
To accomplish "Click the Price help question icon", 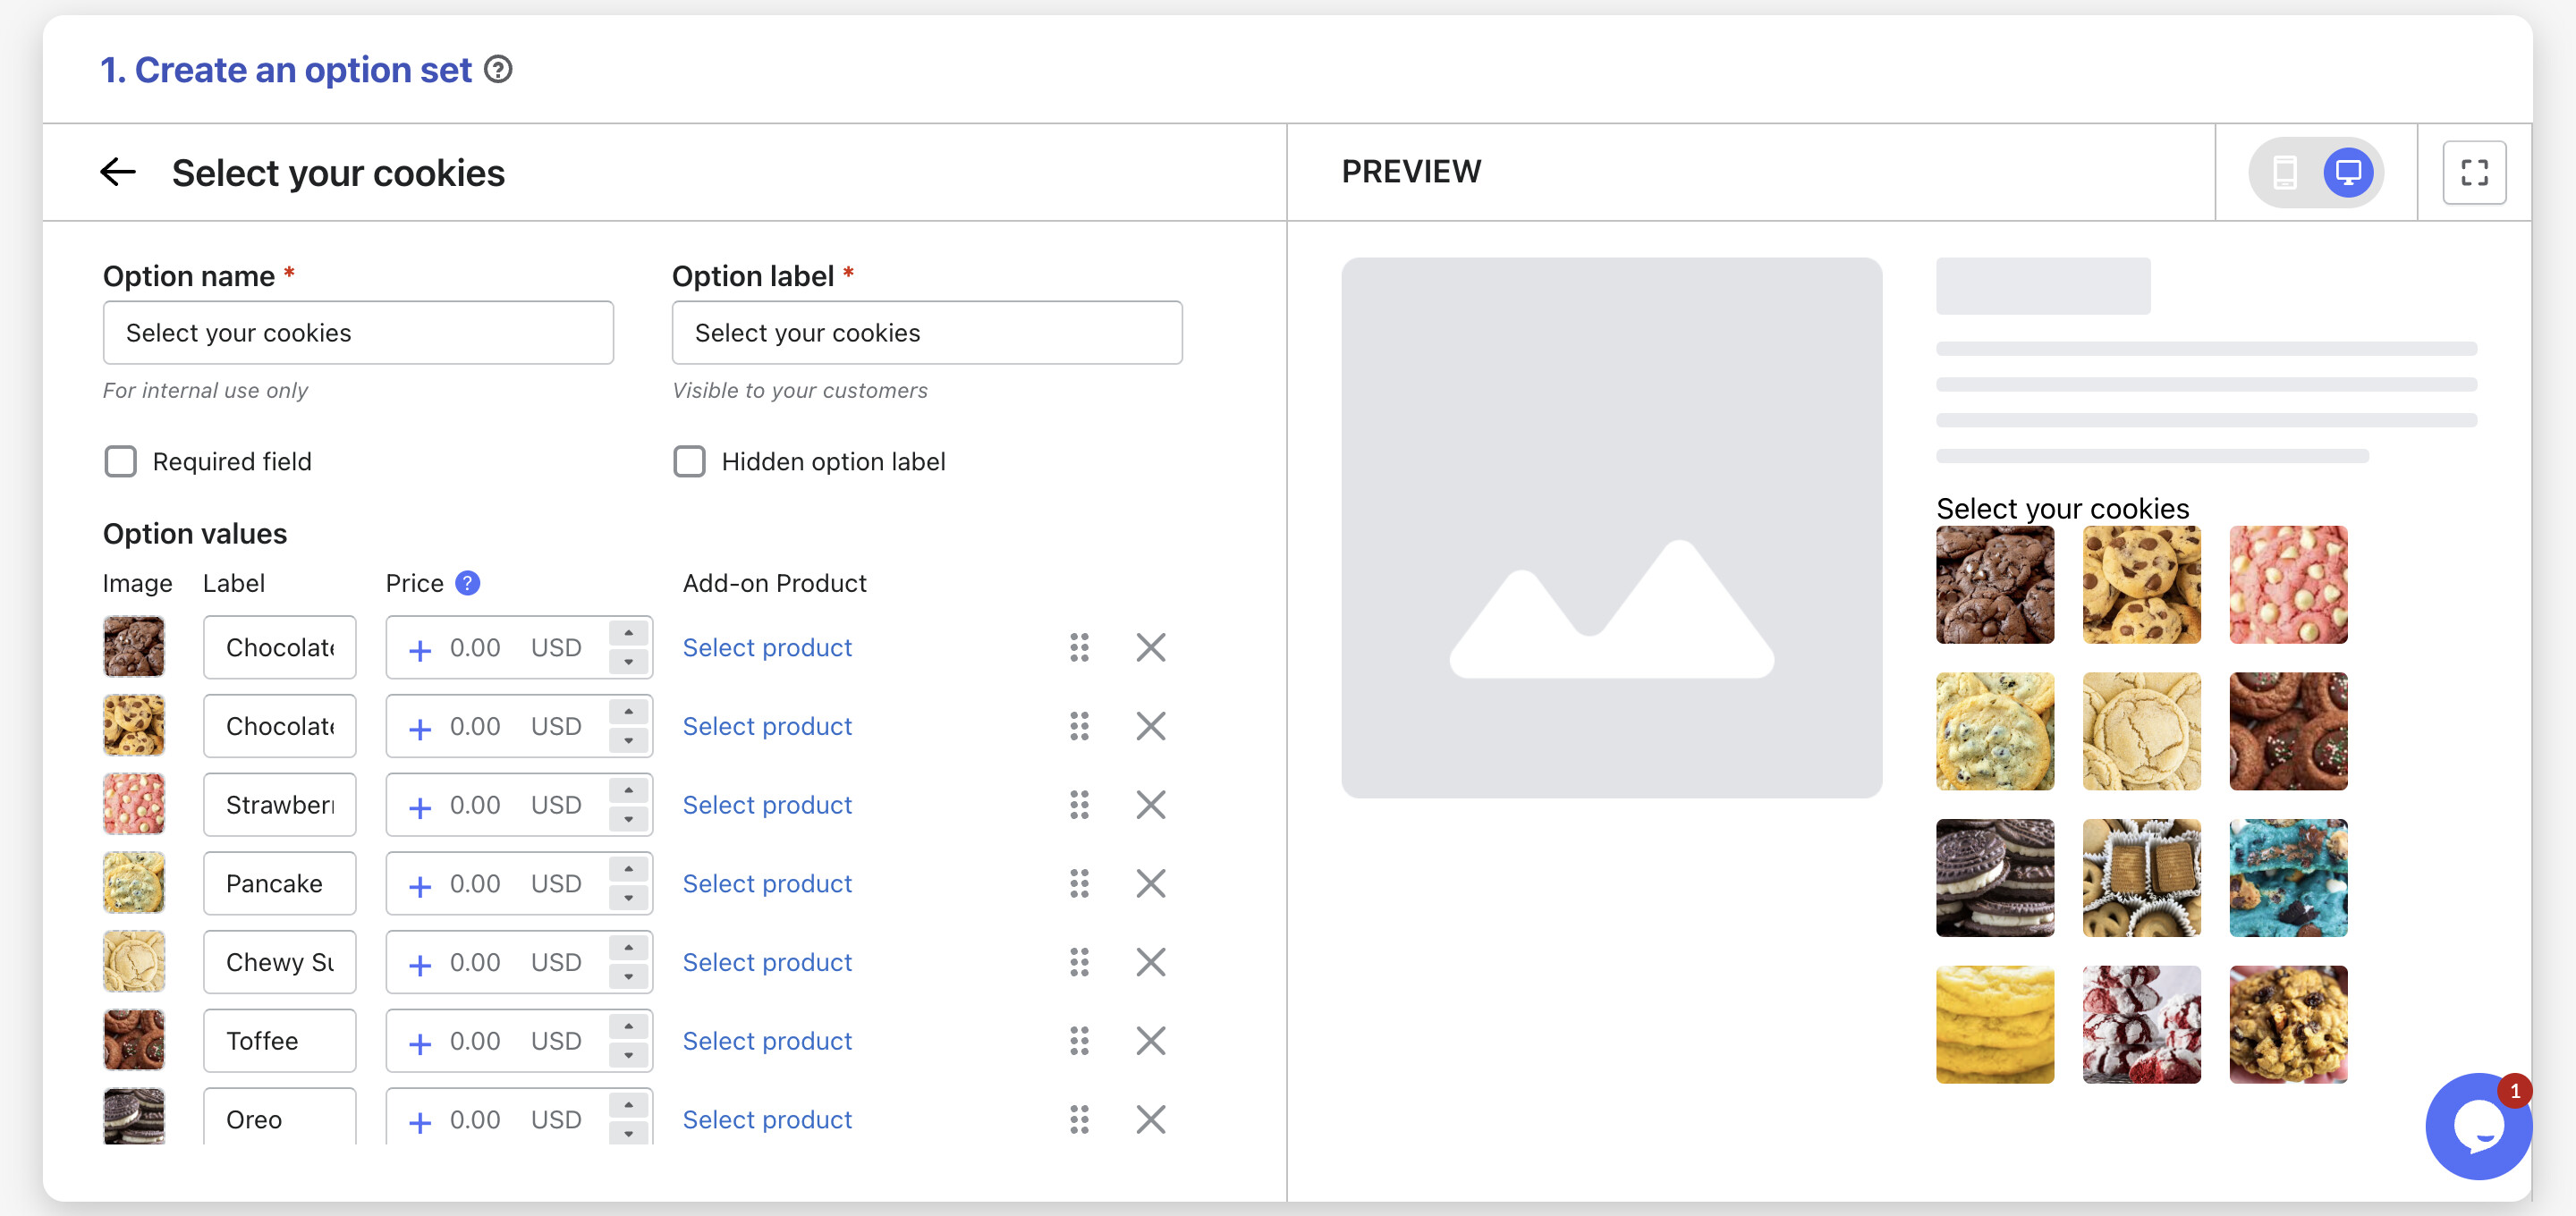I will coord(467,583).
